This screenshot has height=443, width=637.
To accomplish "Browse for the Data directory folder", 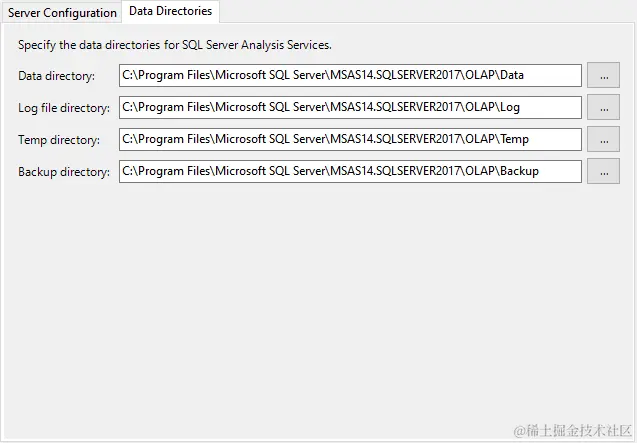I will click(x=603, y=76).
